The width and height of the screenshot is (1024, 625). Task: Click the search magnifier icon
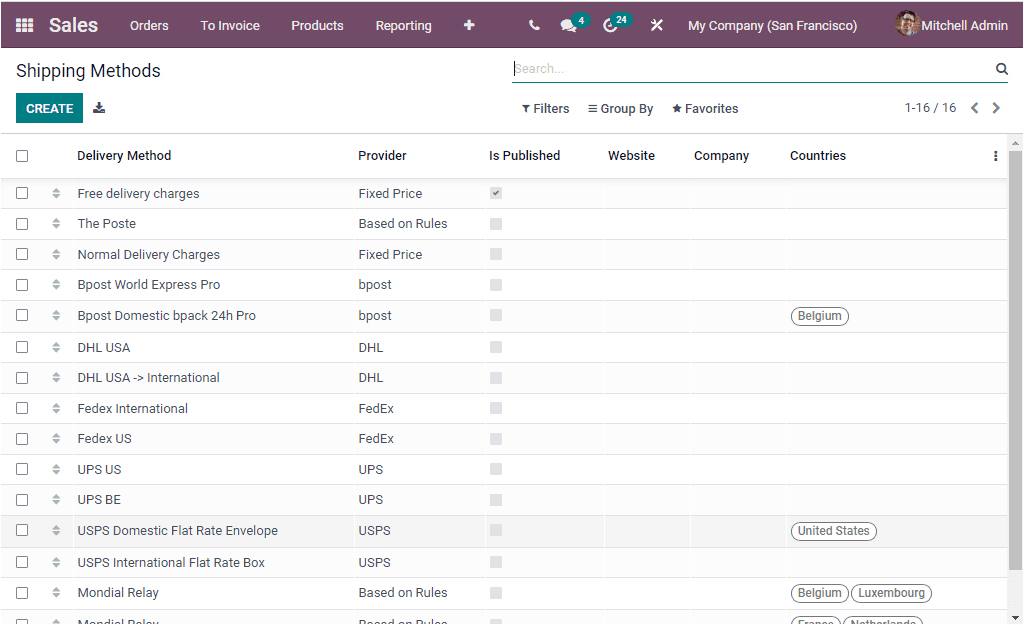point(1001,69)
